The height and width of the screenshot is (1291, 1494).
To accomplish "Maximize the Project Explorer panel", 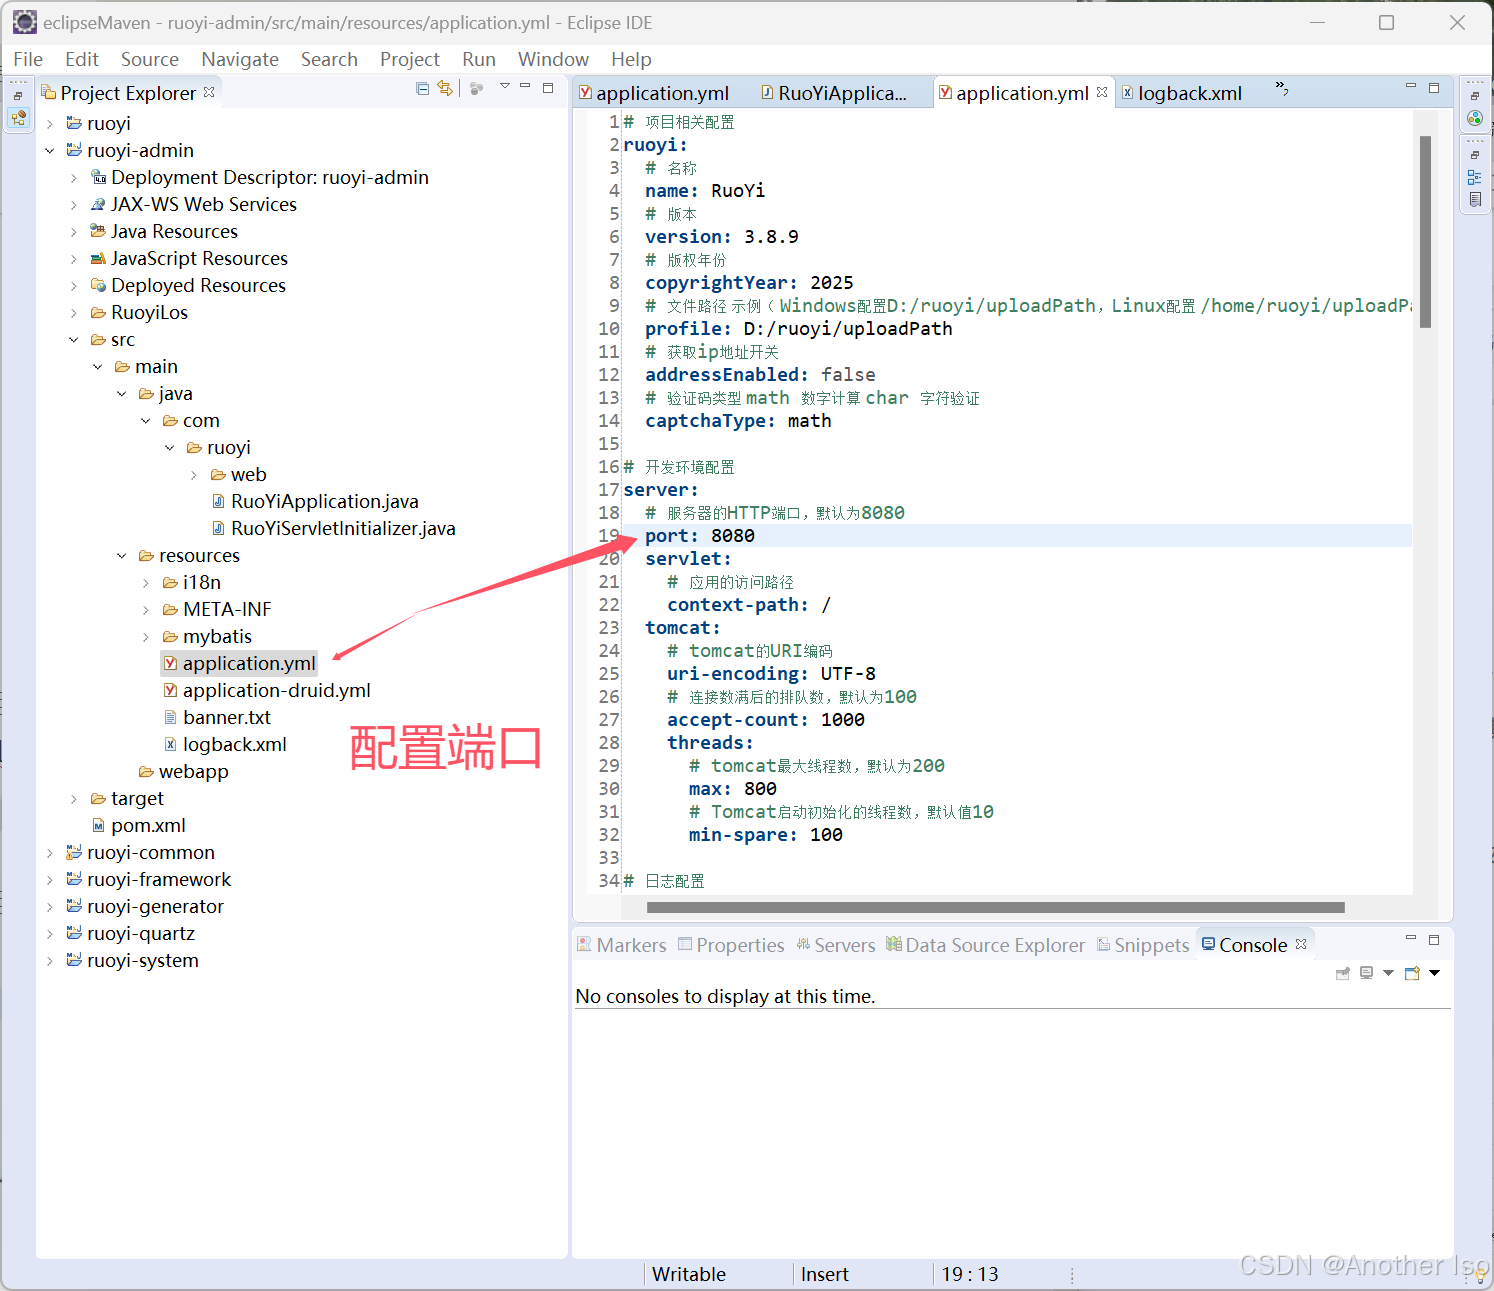I will click(548, 87).
